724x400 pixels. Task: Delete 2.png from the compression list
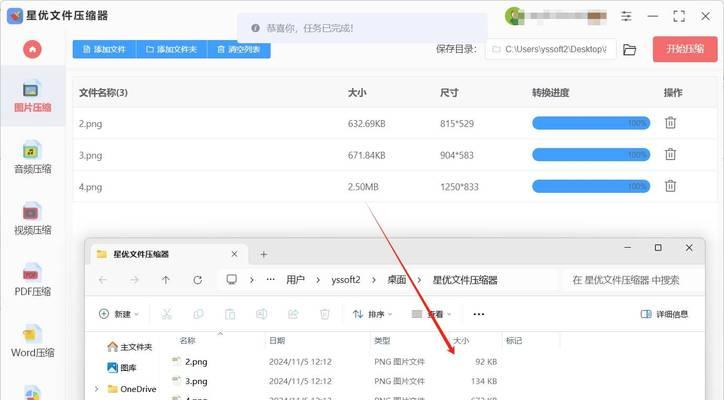pyautogui.click(x=670, y=122)
